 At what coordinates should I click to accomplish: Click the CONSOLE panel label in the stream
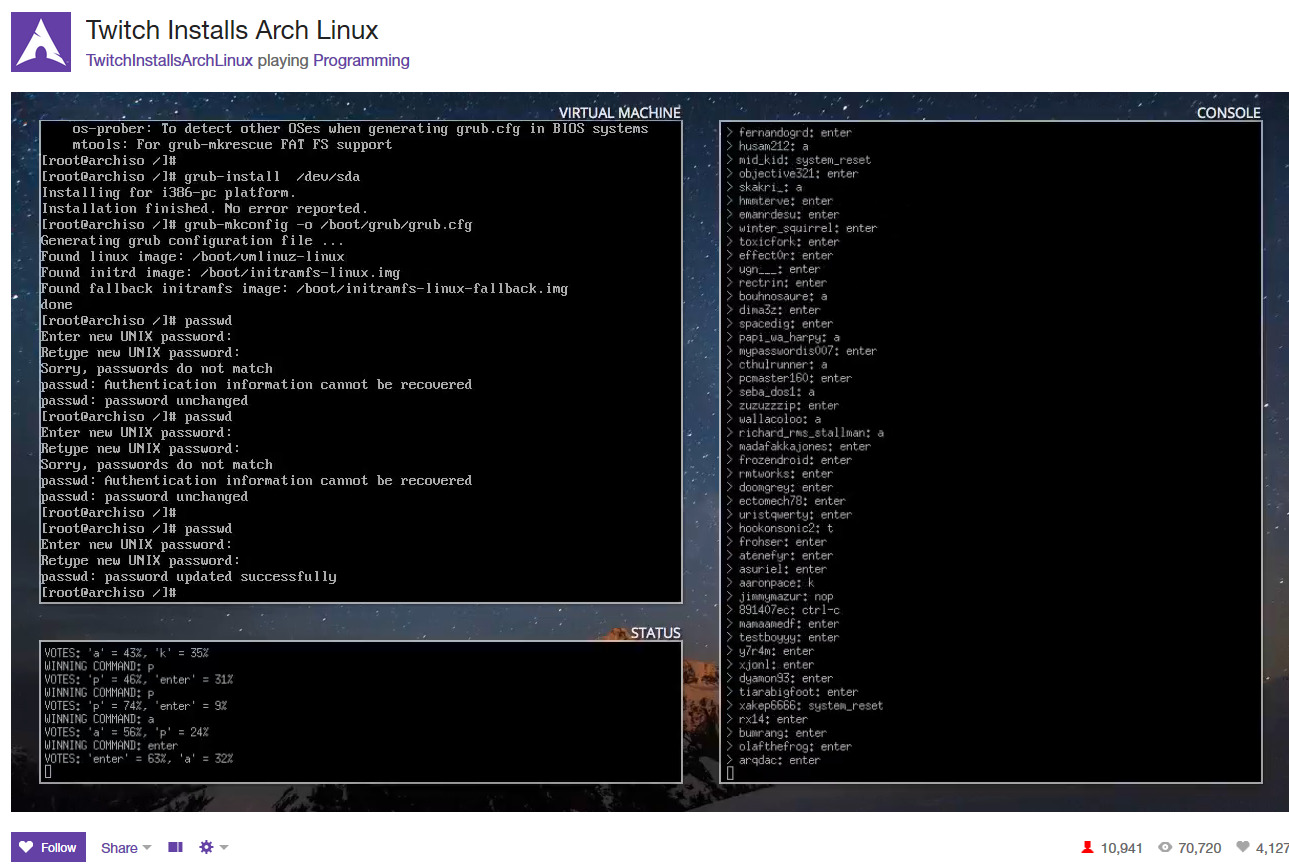[1228, 113]
